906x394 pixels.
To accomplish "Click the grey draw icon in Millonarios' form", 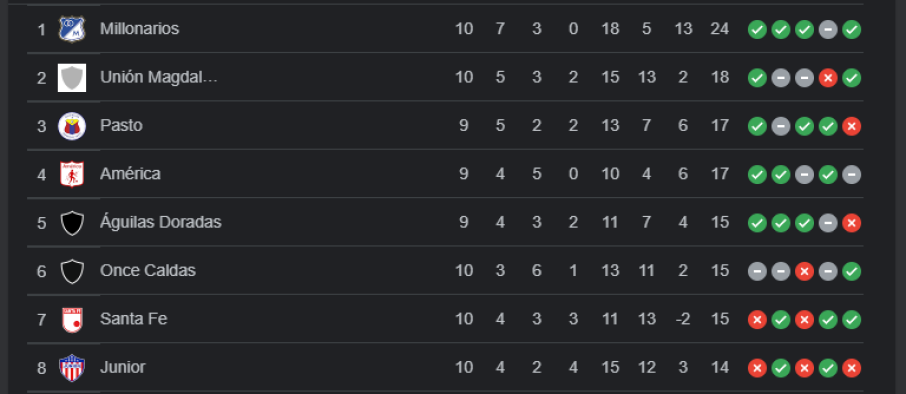I will [827, 29].
